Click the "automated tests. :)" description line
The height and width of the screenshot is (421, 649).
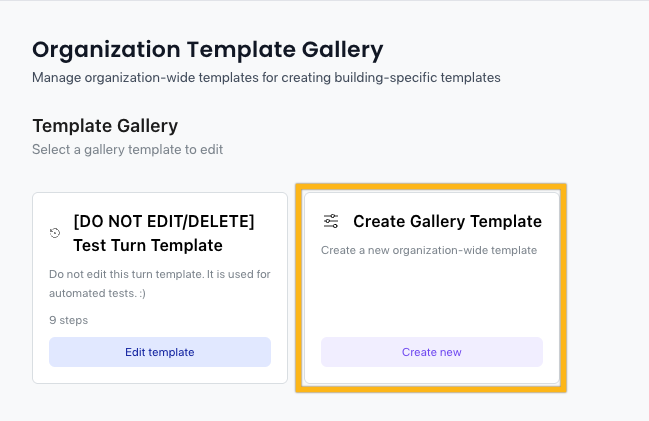97,293
